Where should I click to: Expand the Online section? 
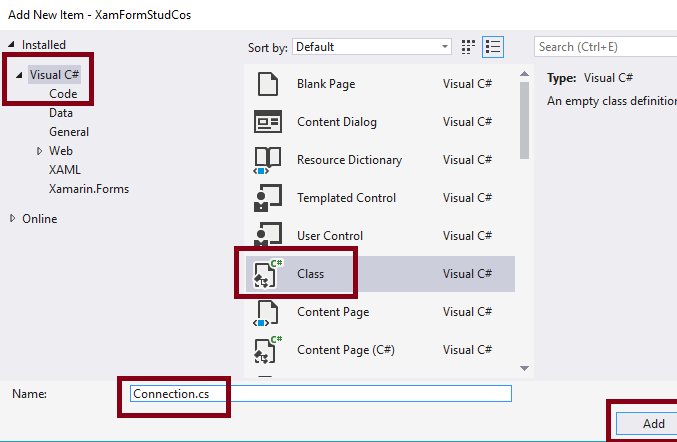[x=13, y=219]
